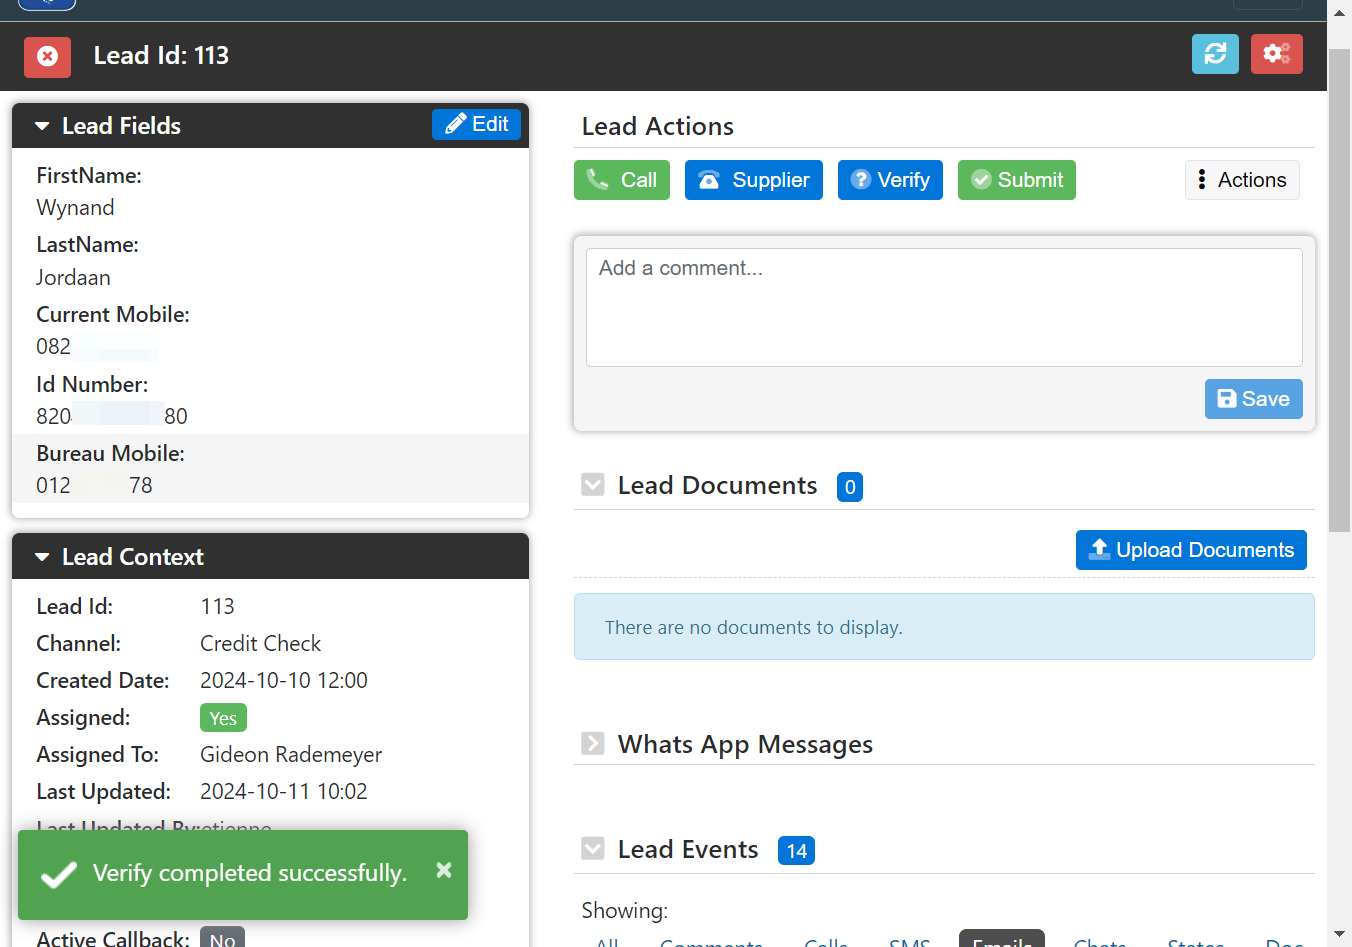Viewport: 1352px width, 947px height.
Task: Click last updated 2024-10-11 10:02
Action: (x=284, y=792)
